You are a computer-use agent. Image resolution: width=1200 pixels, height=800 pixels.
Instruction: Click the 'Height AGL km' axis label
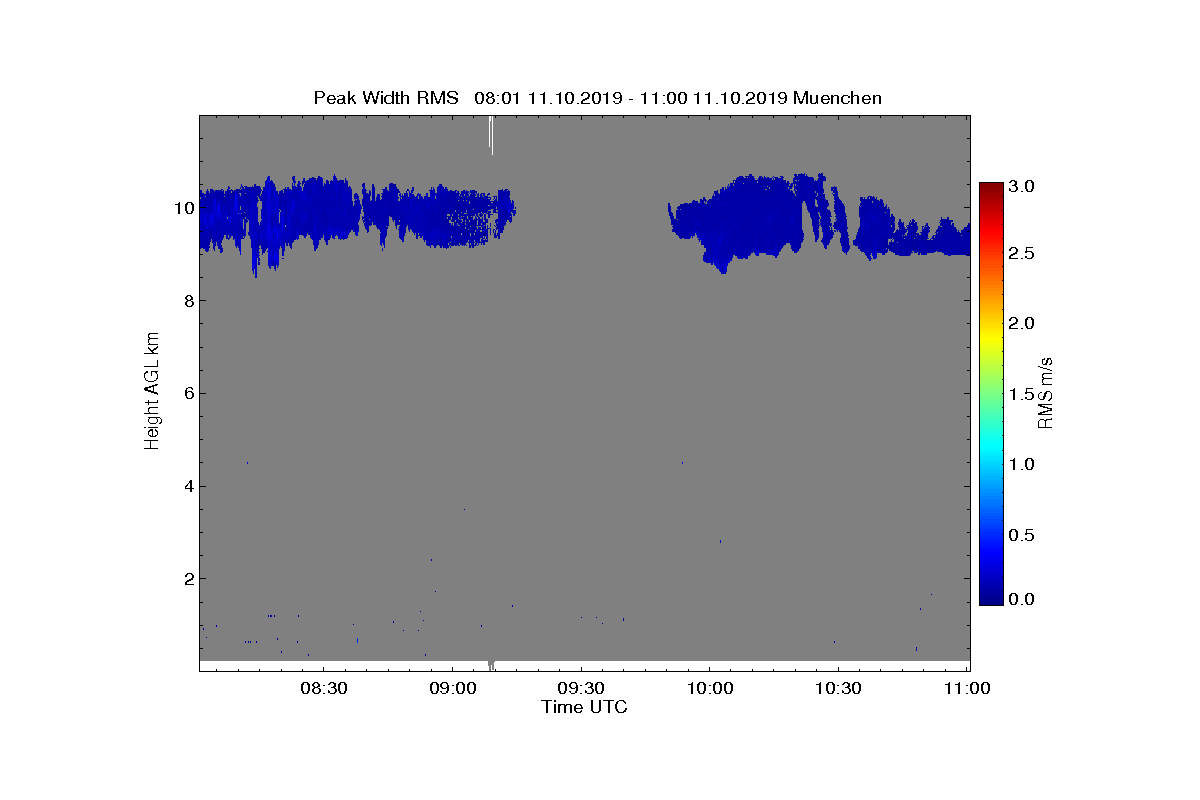coord(153,393)
